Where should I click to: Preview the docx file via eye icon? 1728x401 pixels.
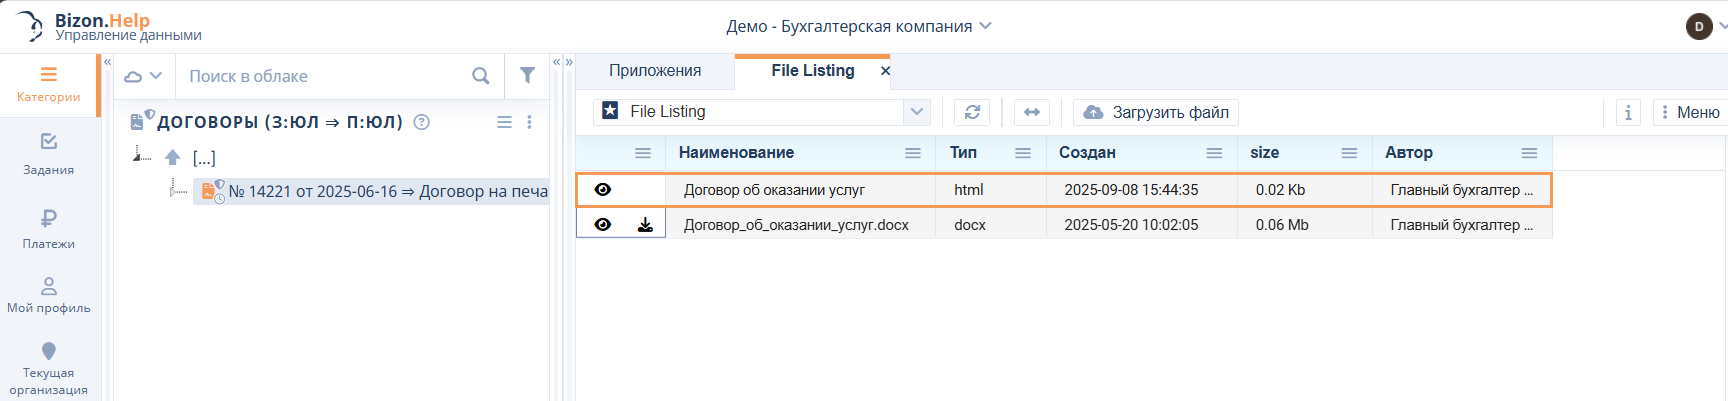603,225
